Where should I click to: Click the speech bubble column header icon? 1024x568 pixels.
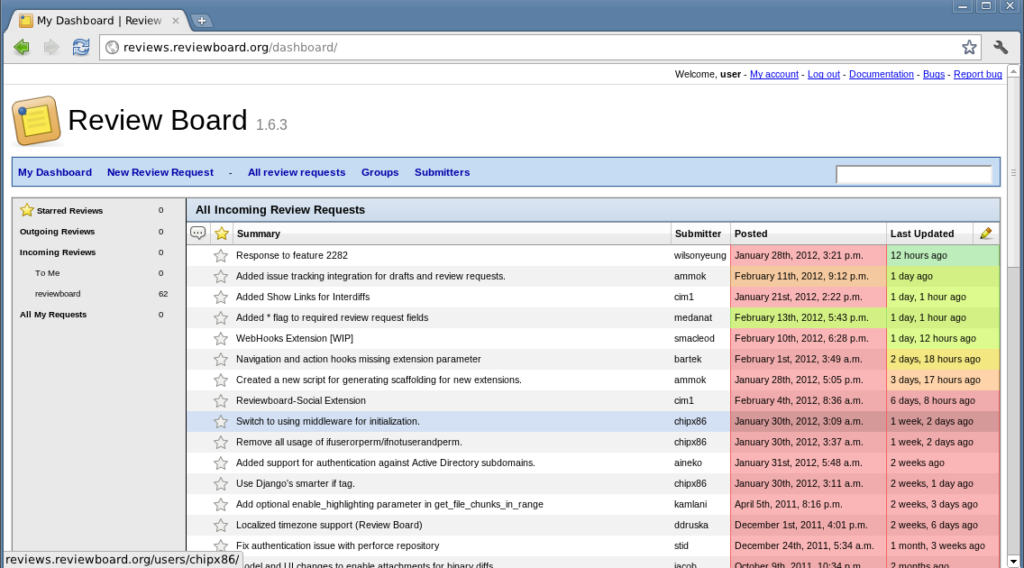pos(198,233)
